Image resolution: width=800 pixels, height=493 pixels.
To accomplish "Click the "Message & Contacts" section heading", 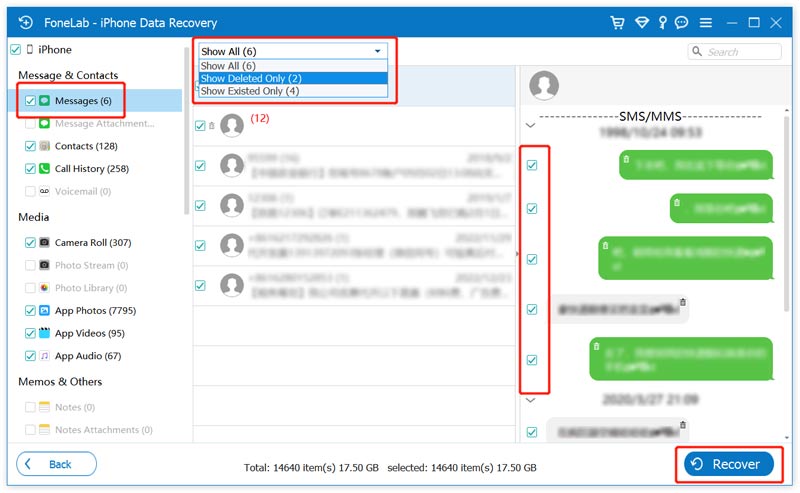I will tap(68, 75).
